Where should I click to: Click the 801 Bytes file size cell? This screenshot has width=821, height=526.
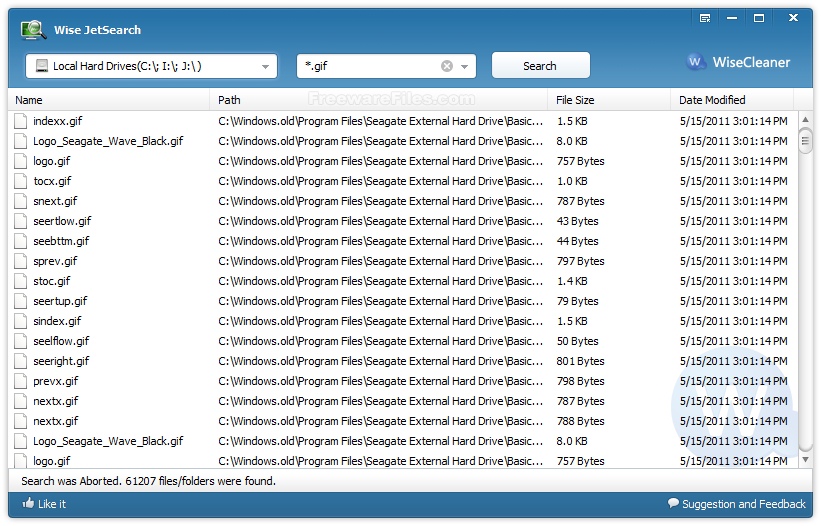pos(580,361)
